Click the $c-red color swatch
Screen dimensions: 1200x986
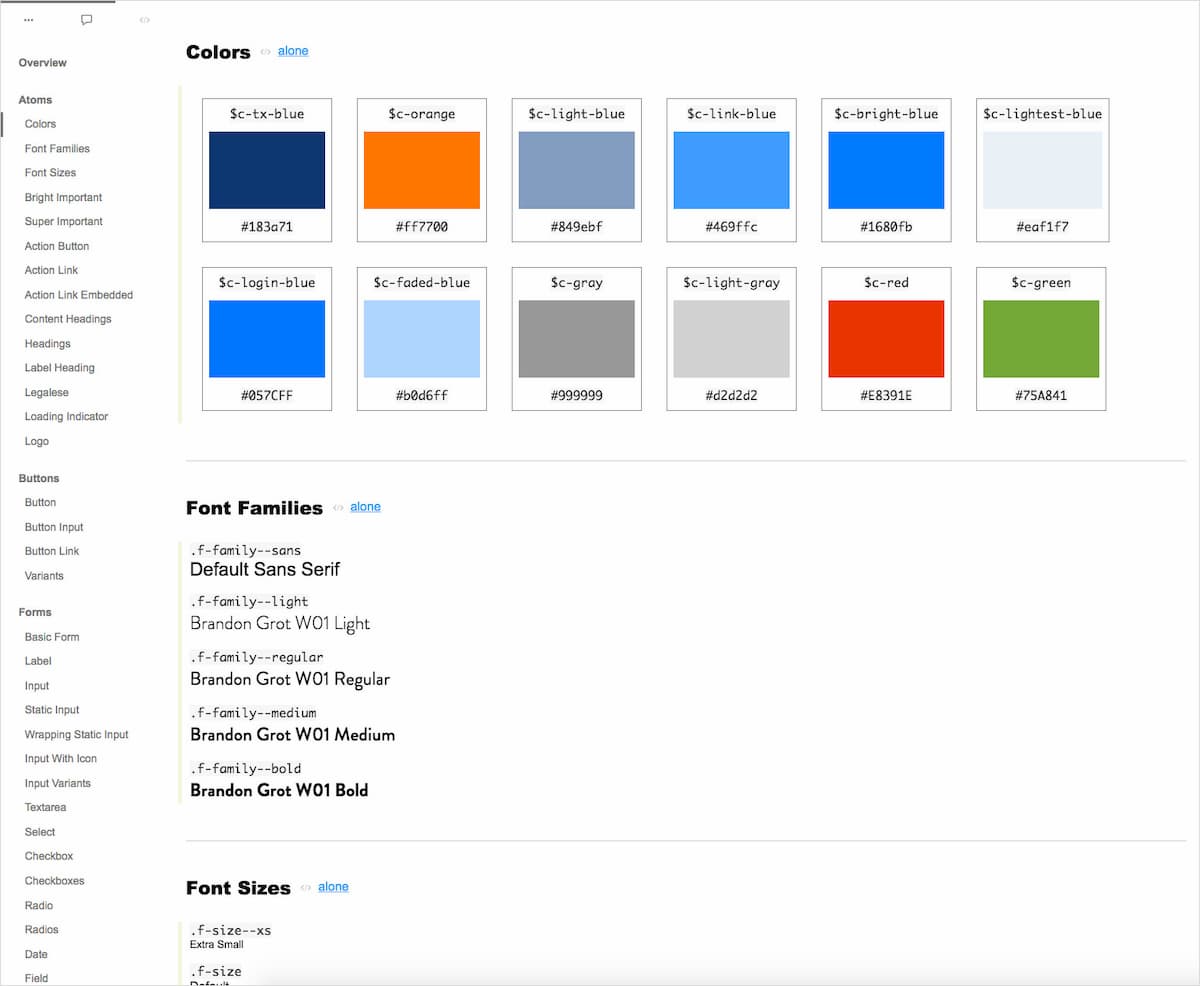pyautogui.click(x=886, y=339)
